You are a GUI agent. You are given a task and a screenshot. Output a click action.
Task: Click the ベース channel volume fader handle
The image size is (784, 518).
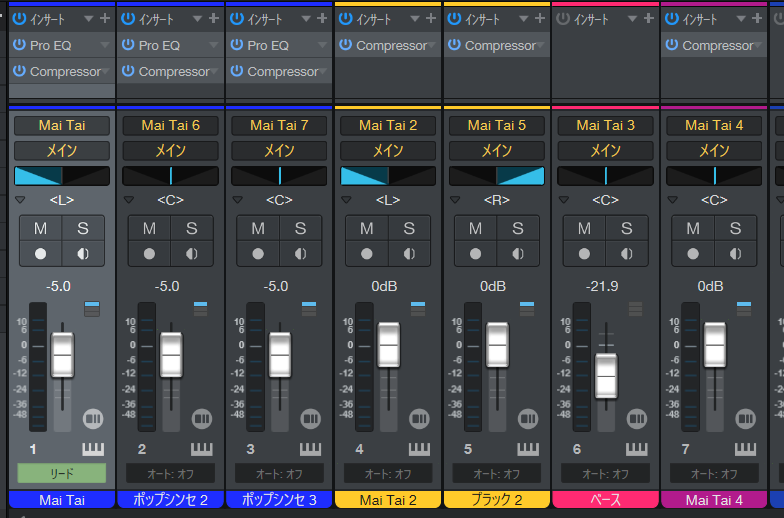click(606, 376)
